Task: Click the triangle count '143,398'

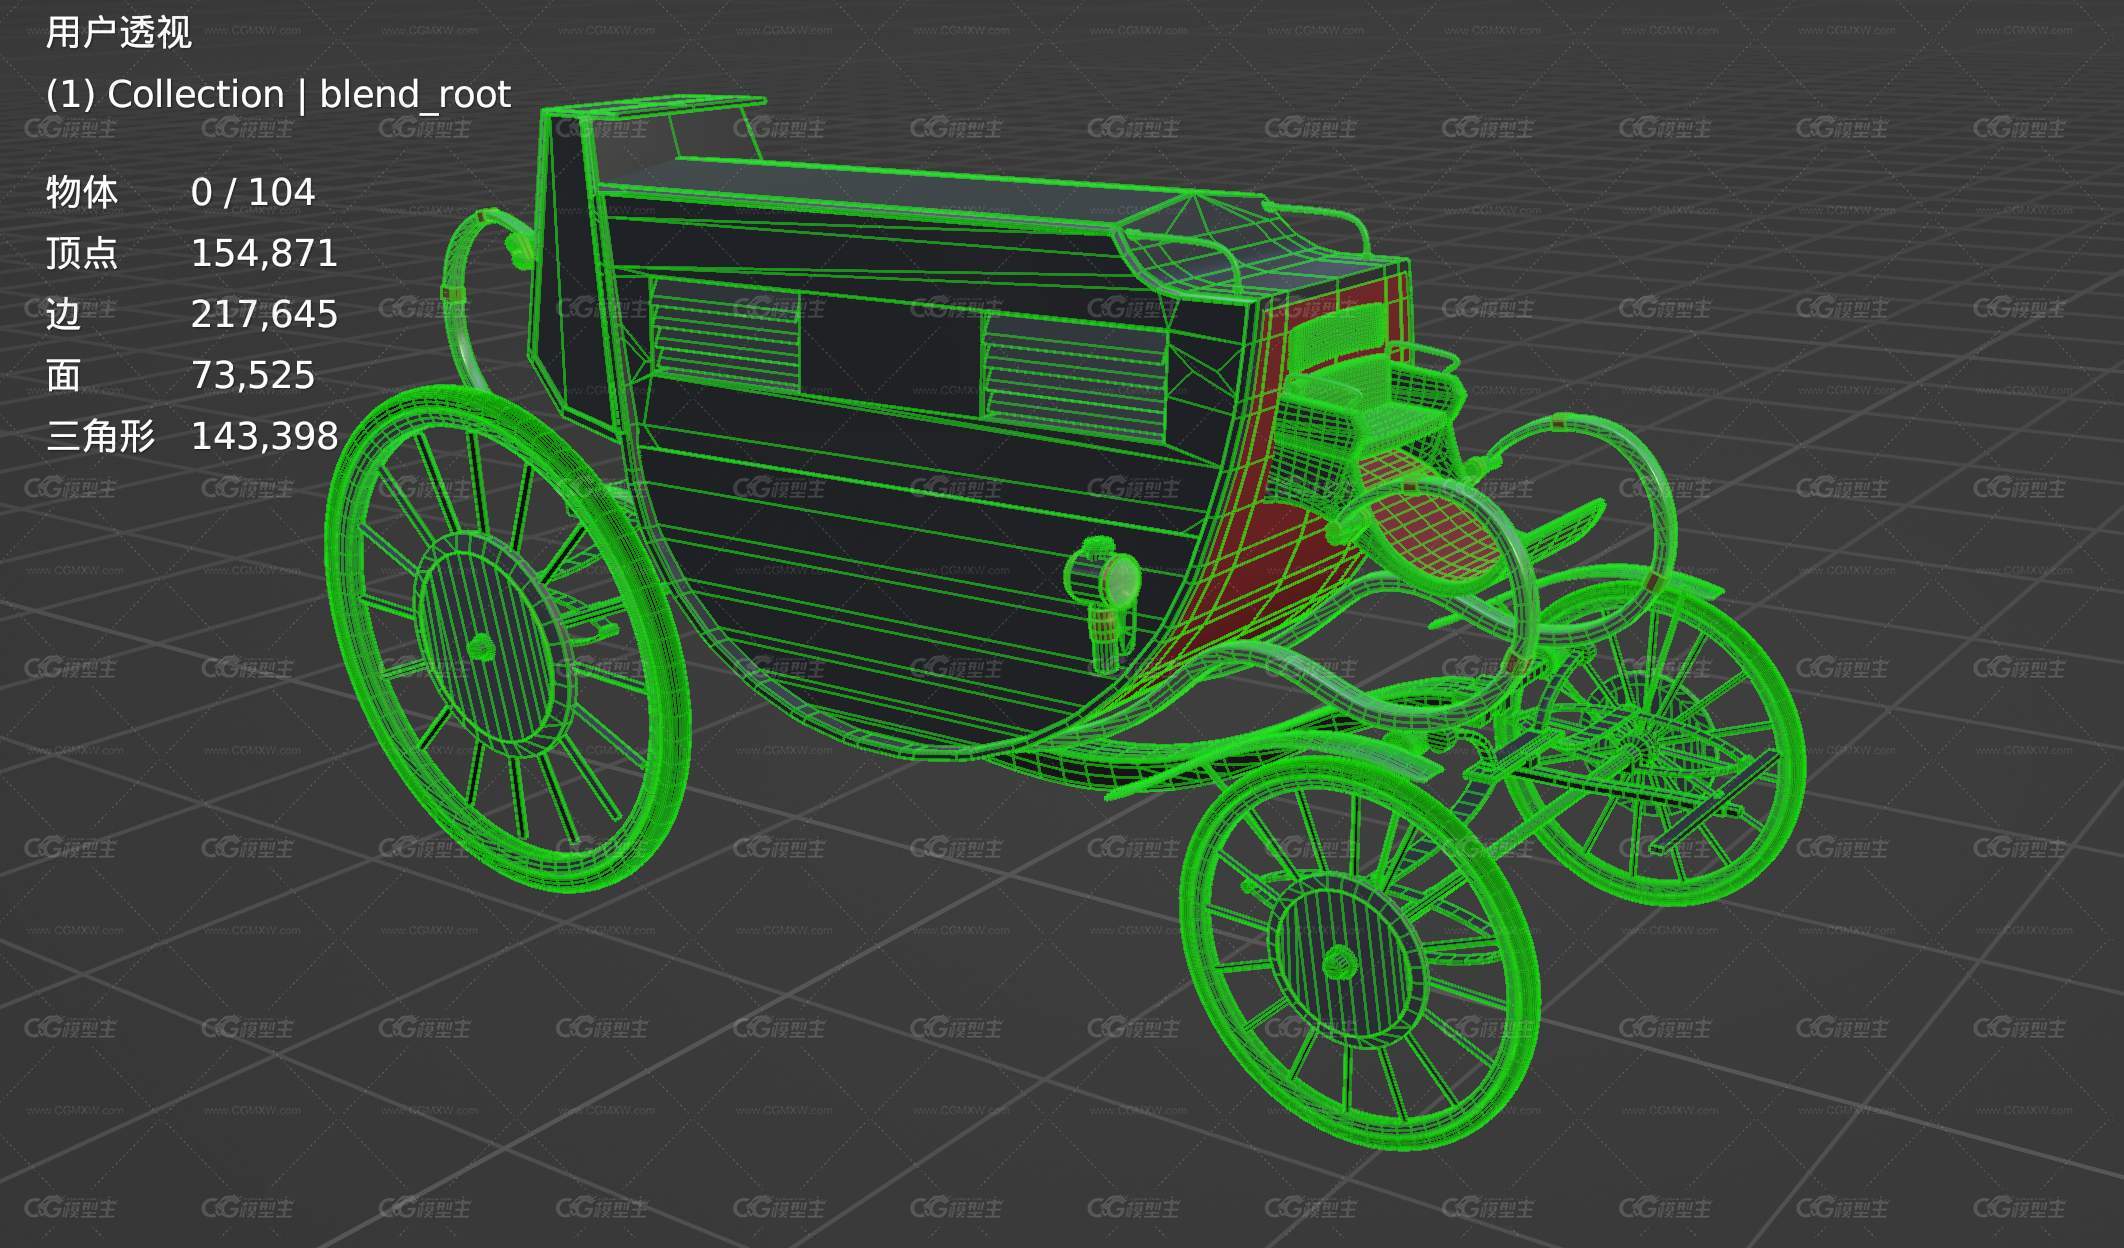Action: point(264,436)
